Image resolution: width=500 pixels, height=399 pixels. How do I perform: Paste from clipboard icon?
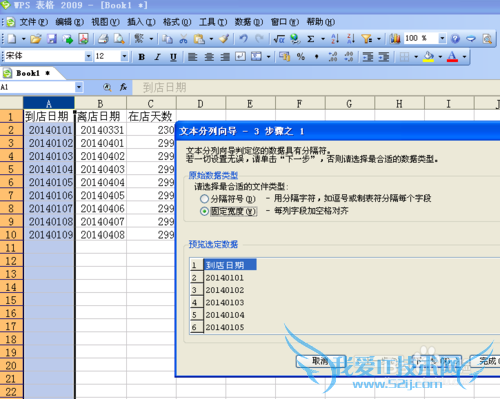[199, 39]
